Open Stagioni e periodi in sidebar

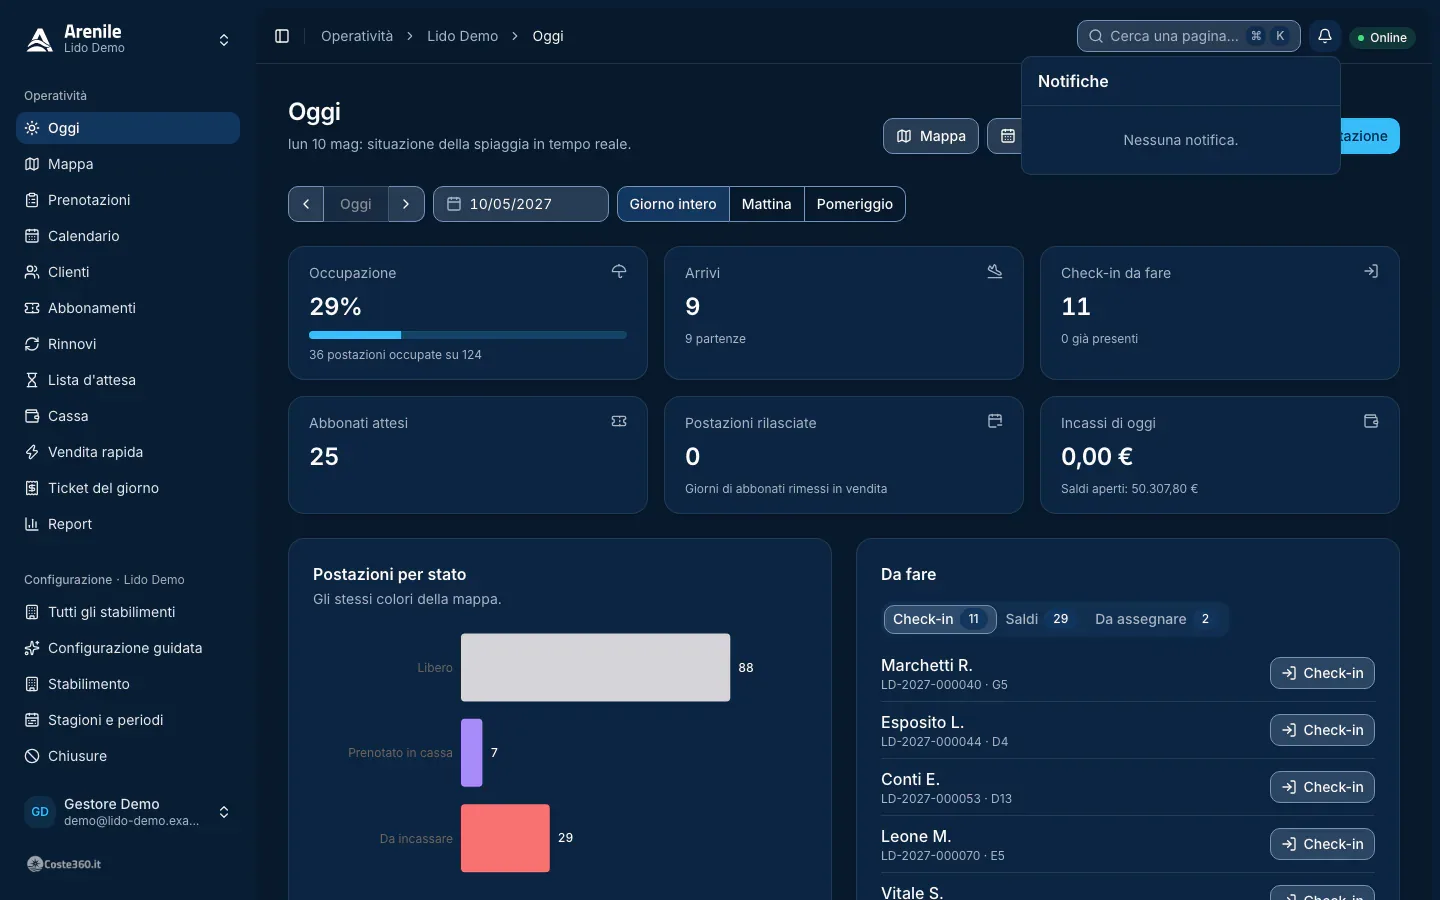[128, 720]
